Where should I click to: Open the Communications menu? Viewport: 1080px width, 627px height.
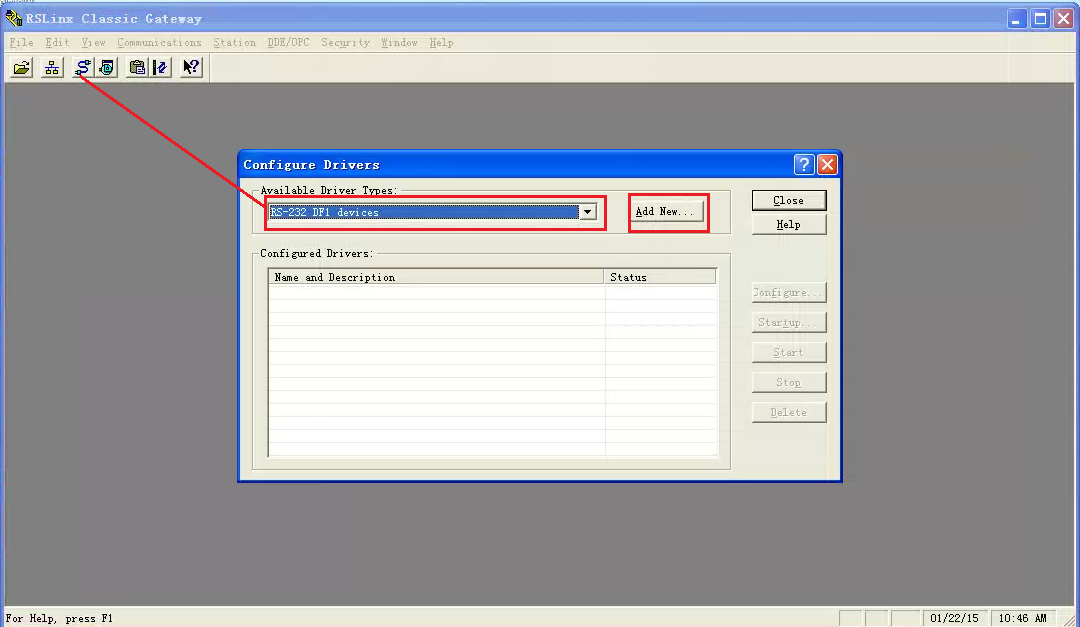coord(159,43)
